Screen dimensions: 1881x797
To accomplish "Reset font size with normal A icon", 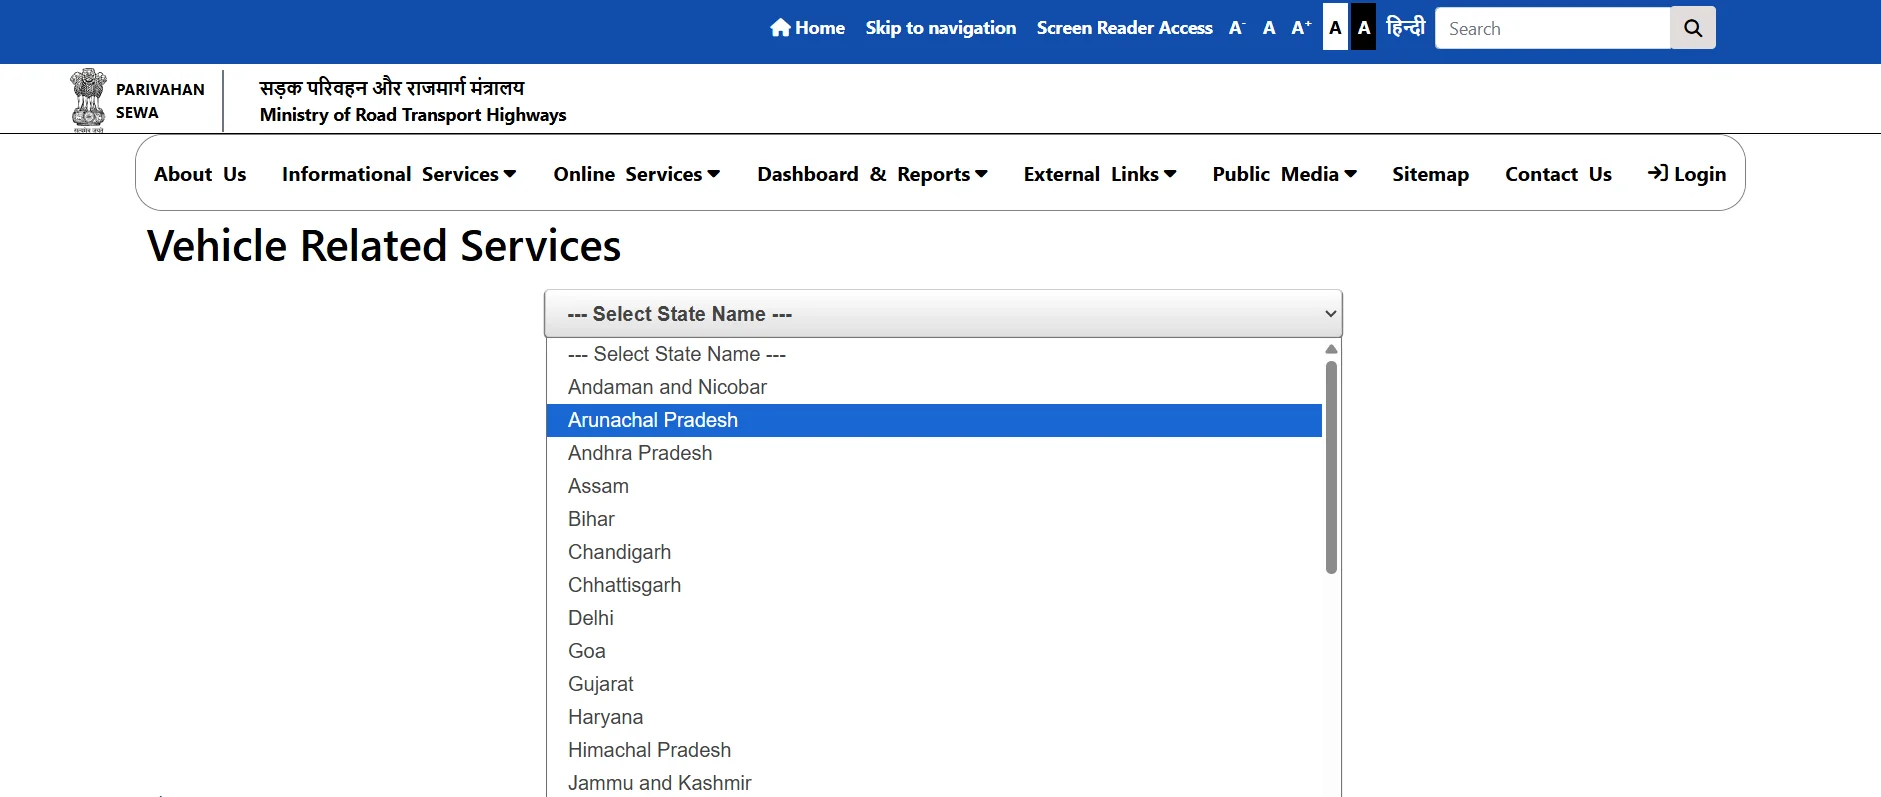I will [x=1269, y=28].
